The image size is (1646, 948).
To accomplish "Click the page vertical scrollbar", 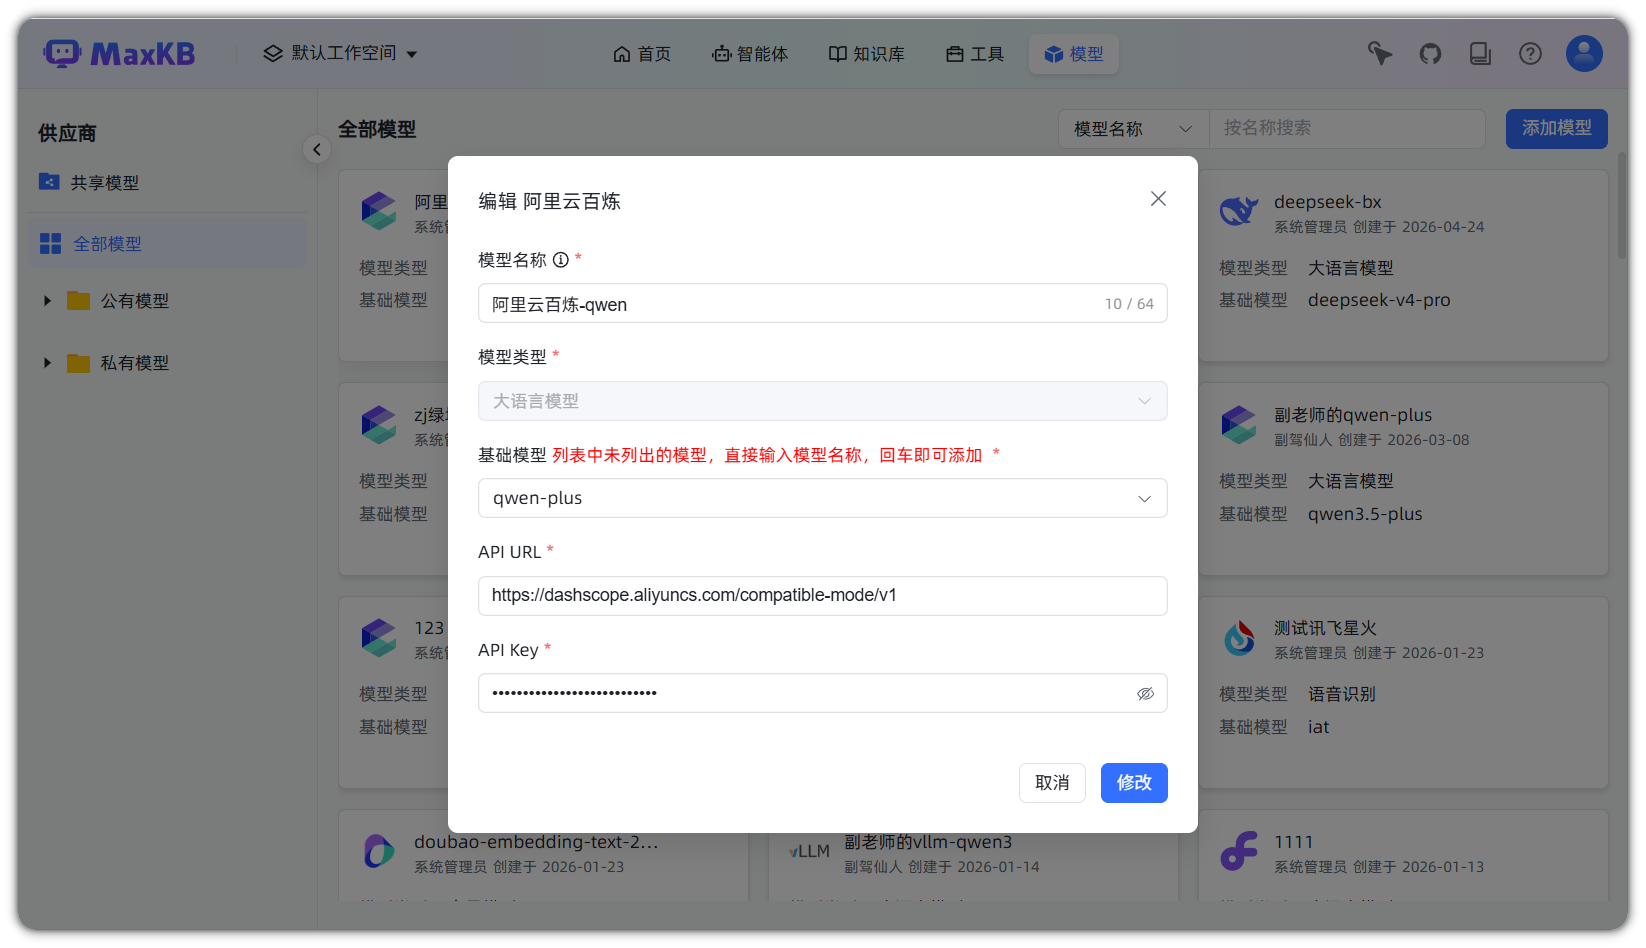I will [x=1622, y=206].
